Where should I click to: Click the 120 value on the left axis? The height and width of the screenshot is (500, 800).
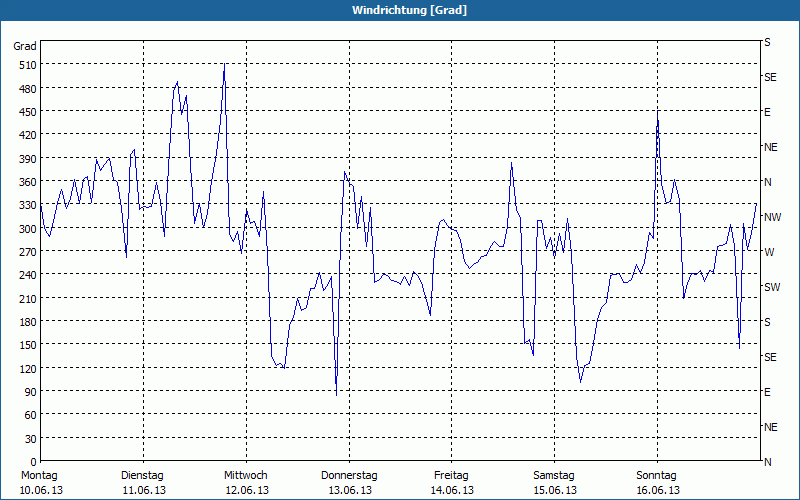[28, 368]
